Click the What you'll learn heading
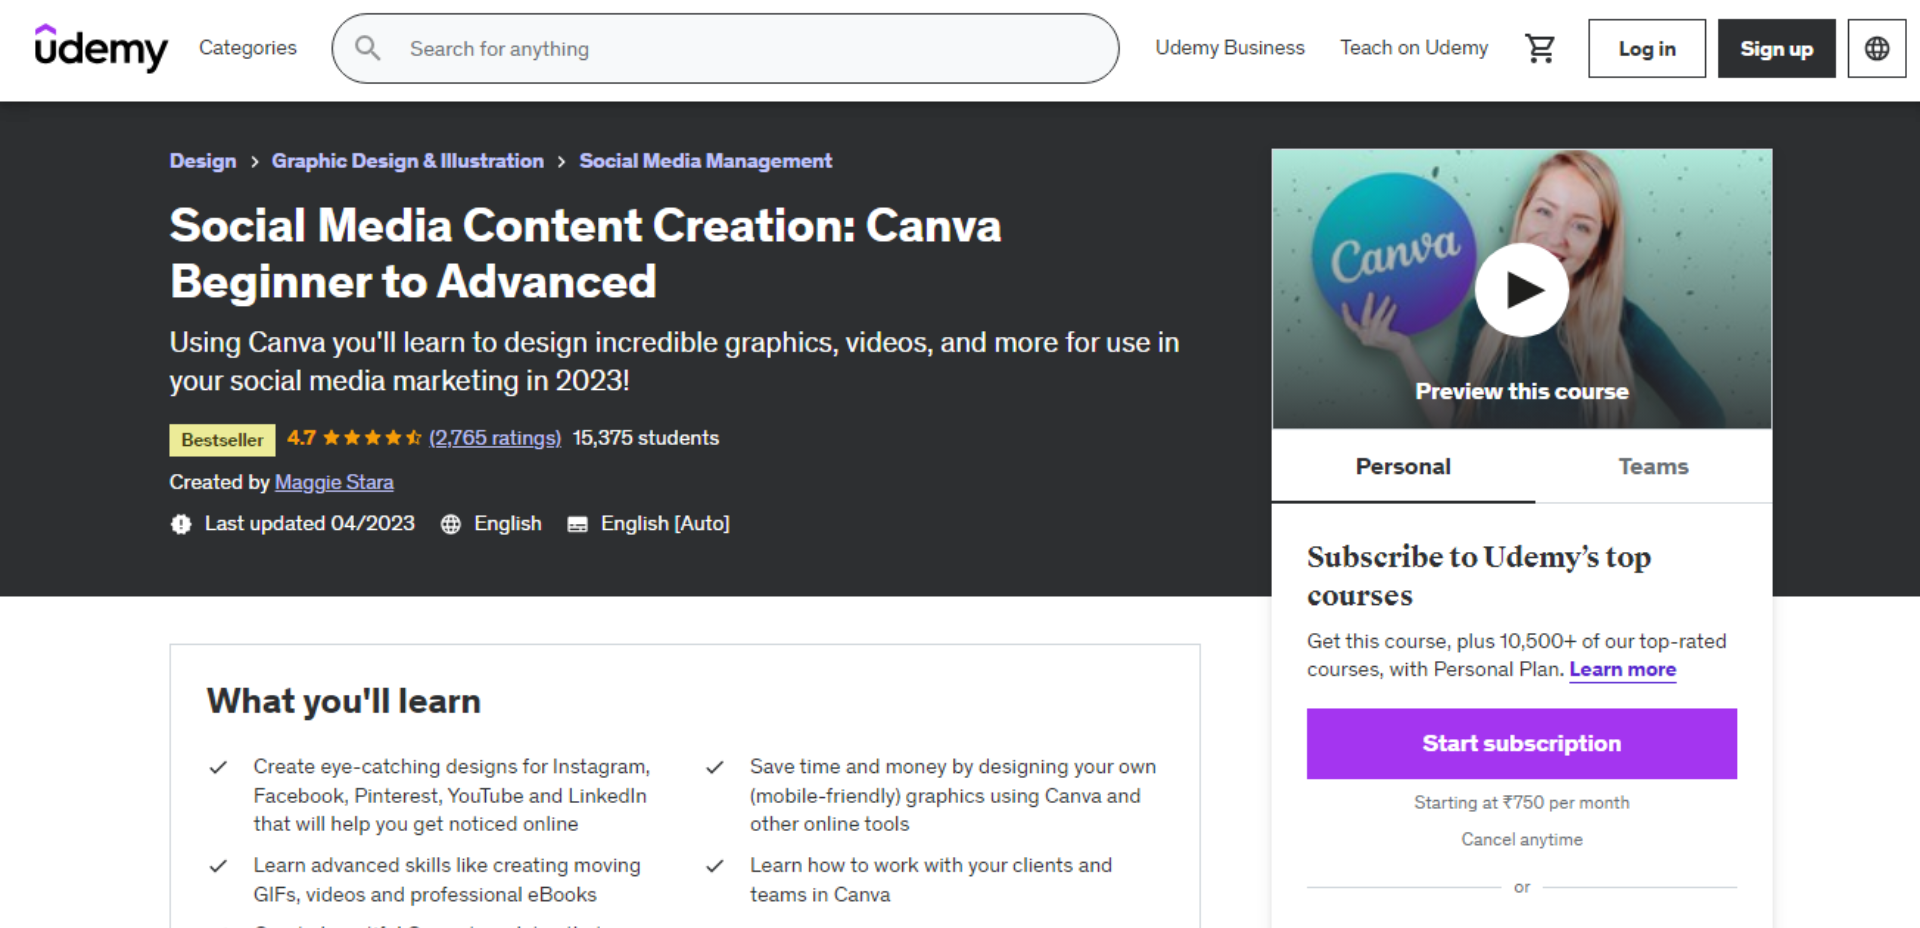1920x928 pixels. coord(344,701)
